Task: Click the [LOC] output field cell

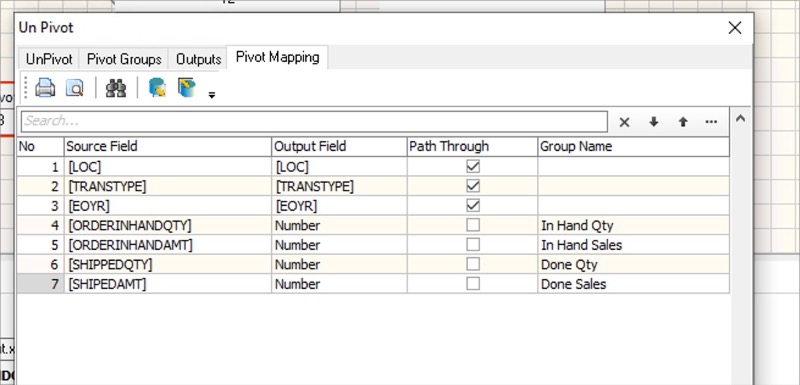Action: coord(339,167)
